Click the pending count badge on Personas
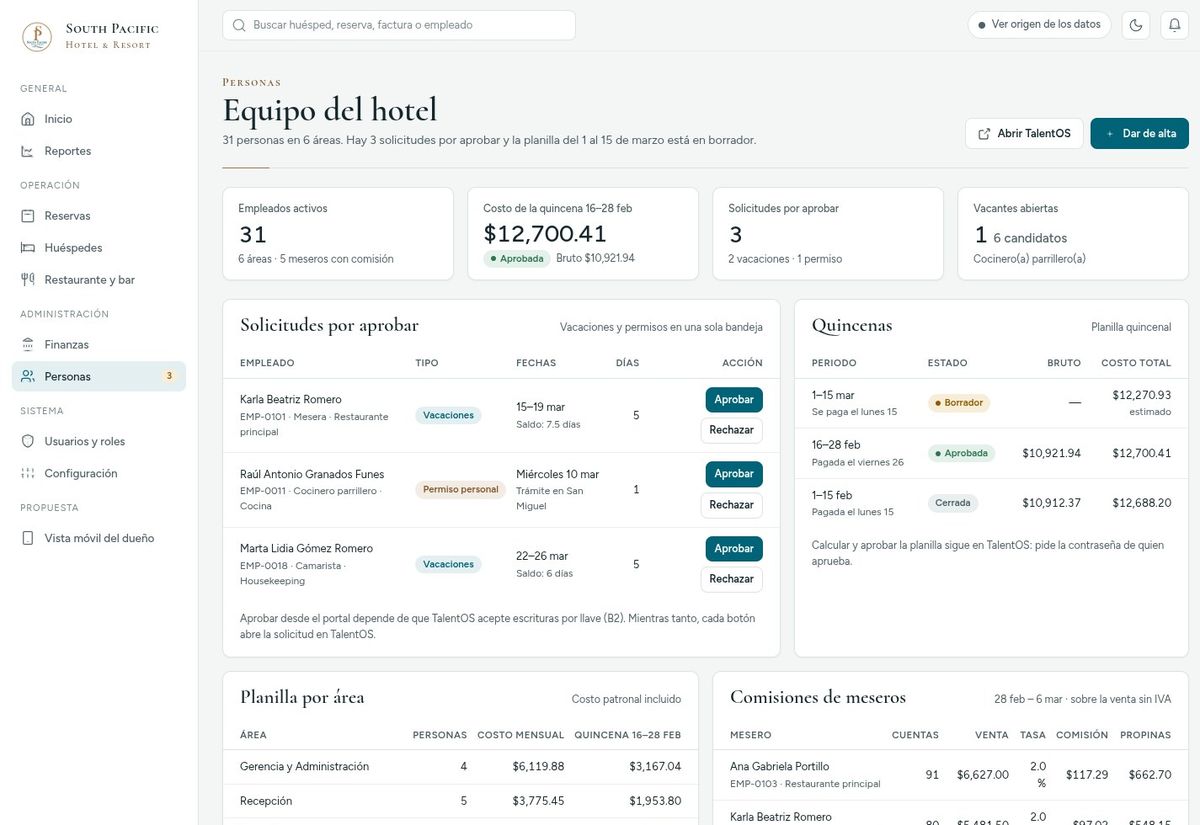Image resolution: width=1200 pixels, height=825 pixels. click(x=169, y=377)
